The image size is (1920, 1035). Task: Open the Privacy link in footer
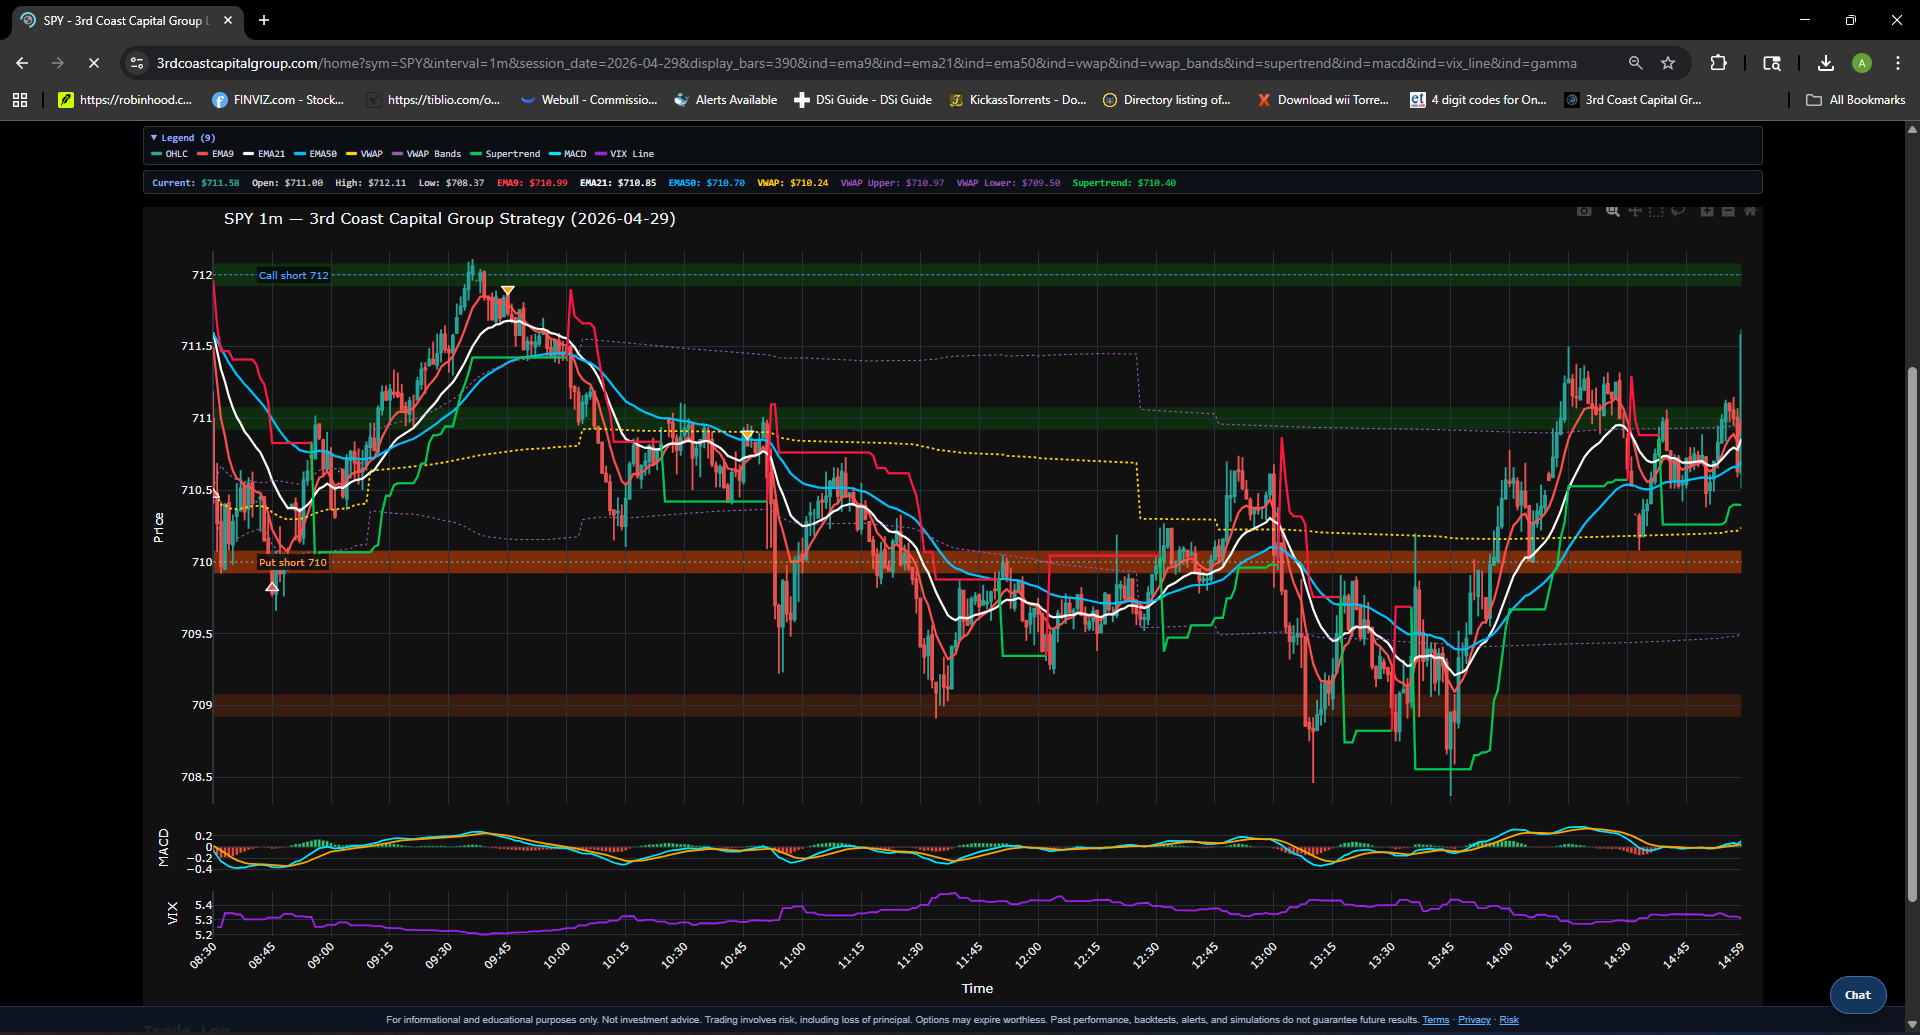pos(1474,1020)
